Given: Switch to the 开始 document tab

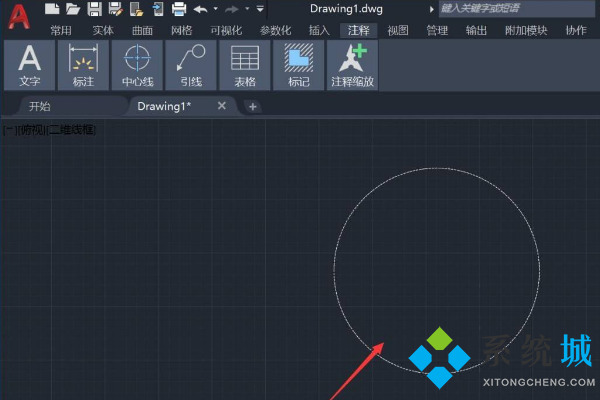Looking at the screenshot, I should pyautogui.click(x=40, y=106).
